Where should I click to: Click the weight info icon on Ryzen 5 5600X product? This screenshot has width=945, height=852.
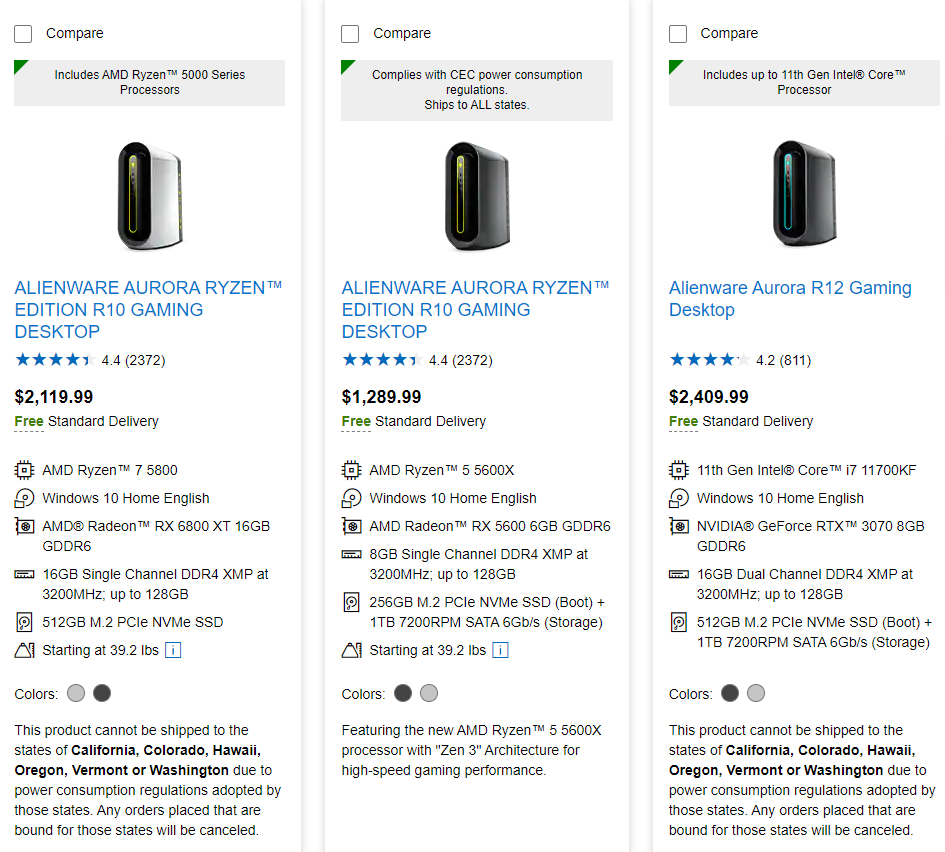(x=500, y=650)
